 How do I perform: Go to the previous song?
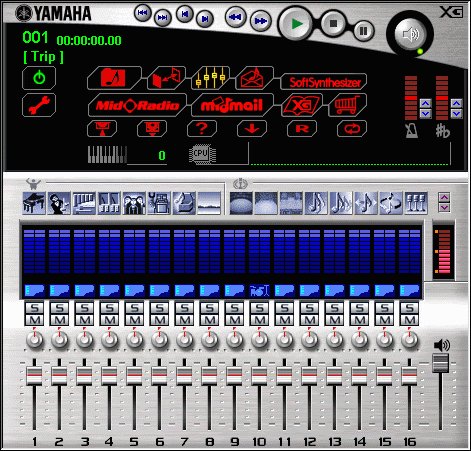[x=185, y=14]
